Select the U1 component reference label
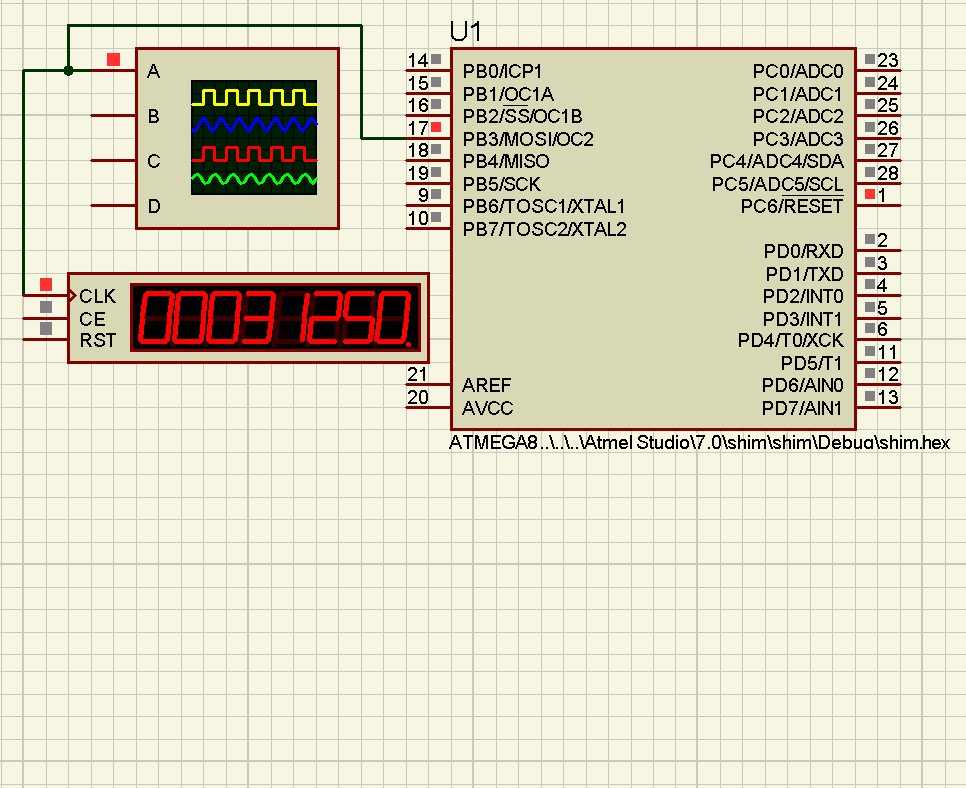 click(465, 31)
